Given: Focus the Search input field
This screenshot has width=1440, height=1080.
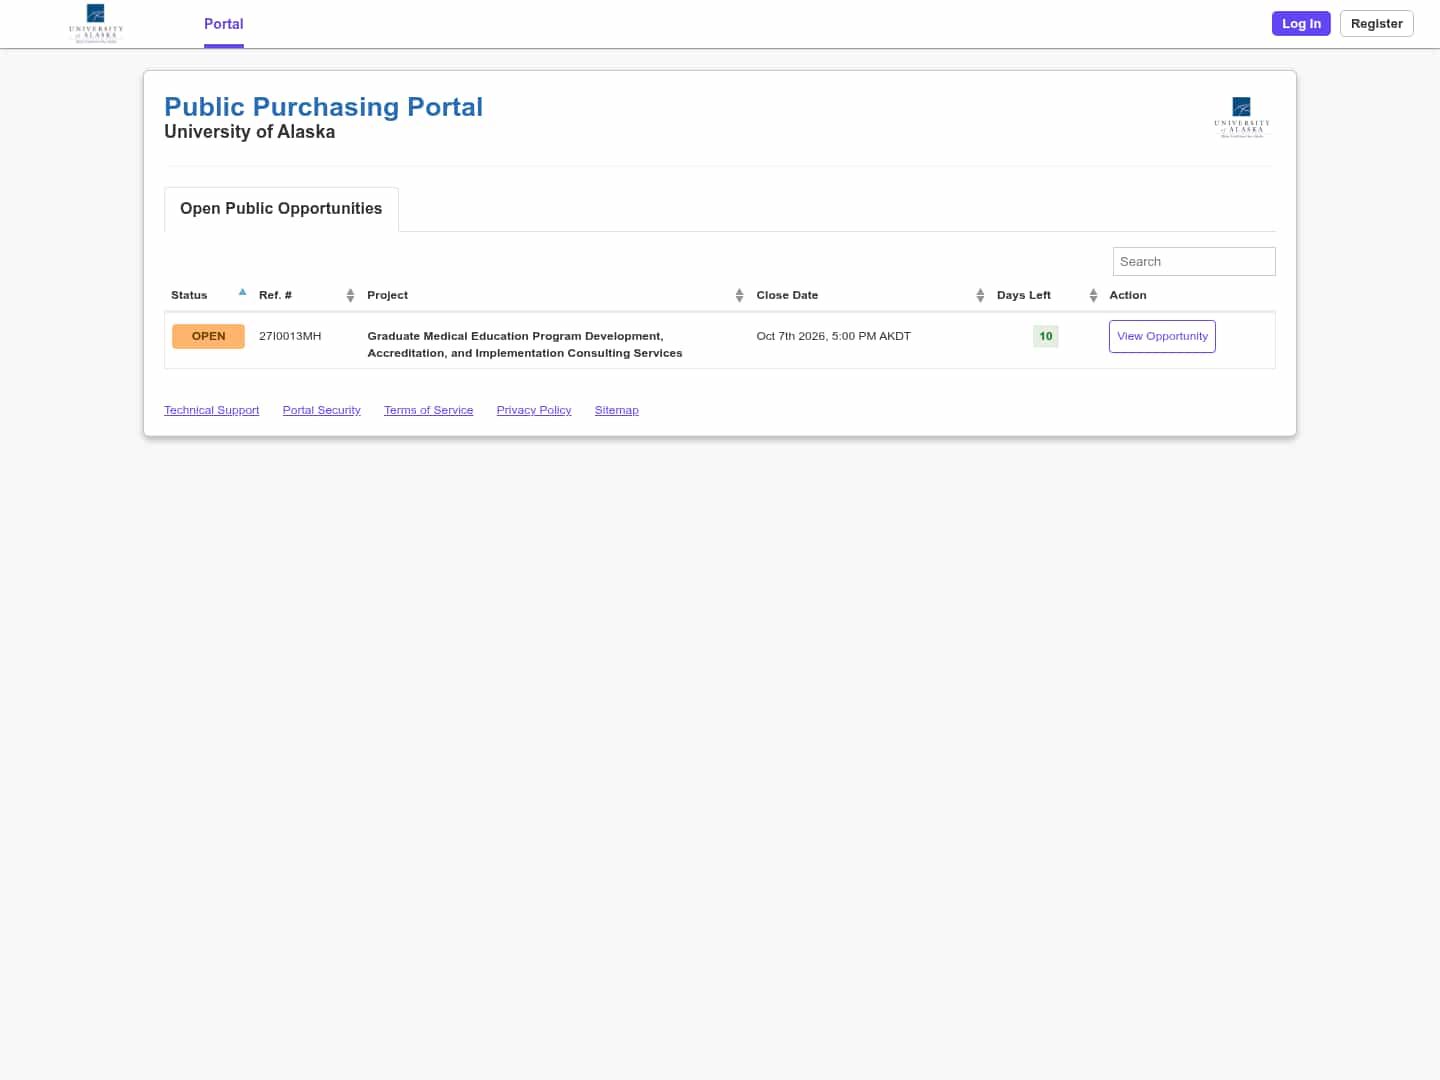Looking at the screenshot, I should pyautogui.click(x=1194, y=261).
